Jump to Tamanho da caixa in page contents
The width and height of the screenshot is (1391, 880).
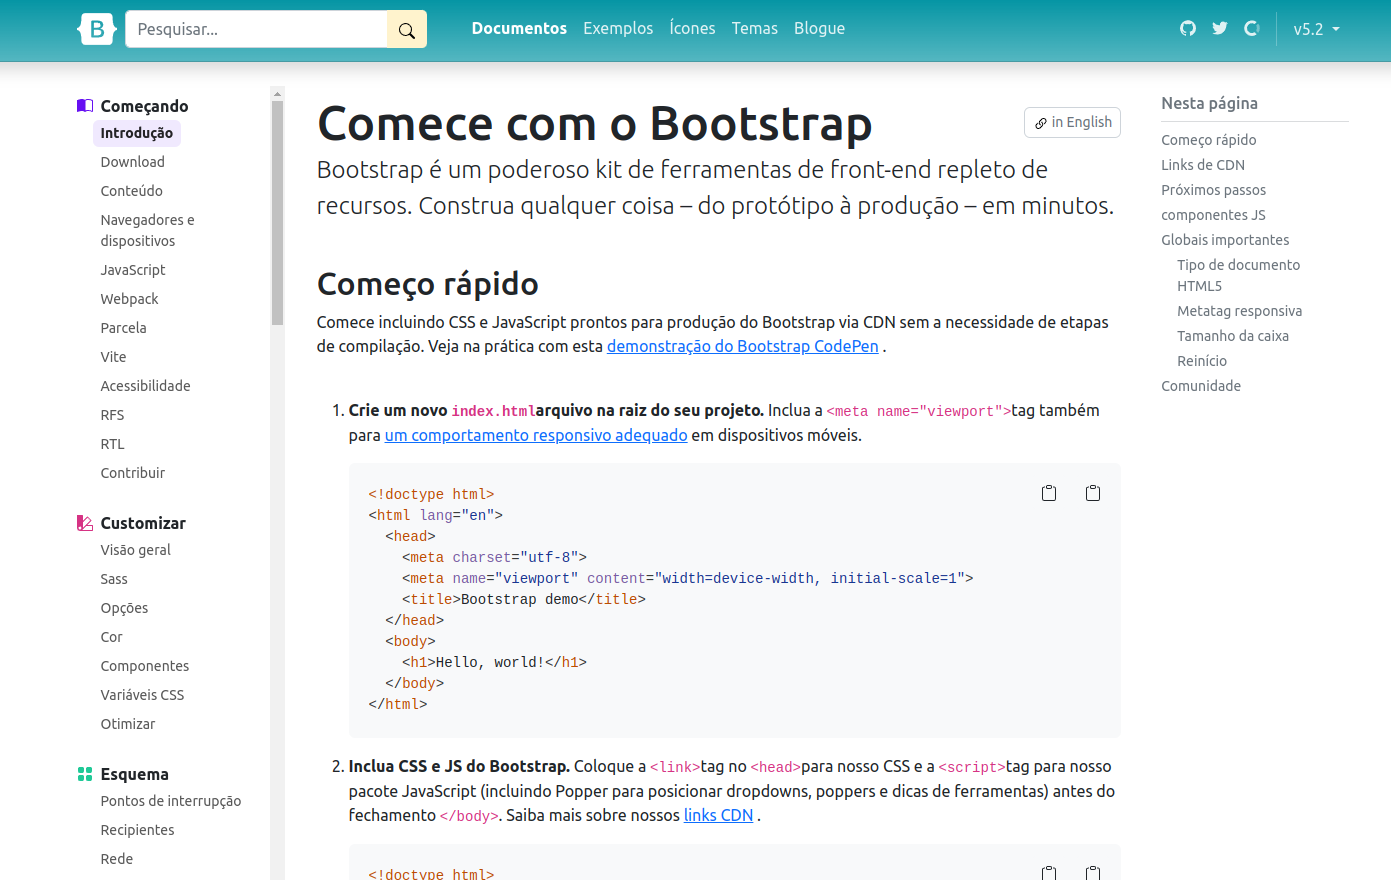click(1232, 336)
